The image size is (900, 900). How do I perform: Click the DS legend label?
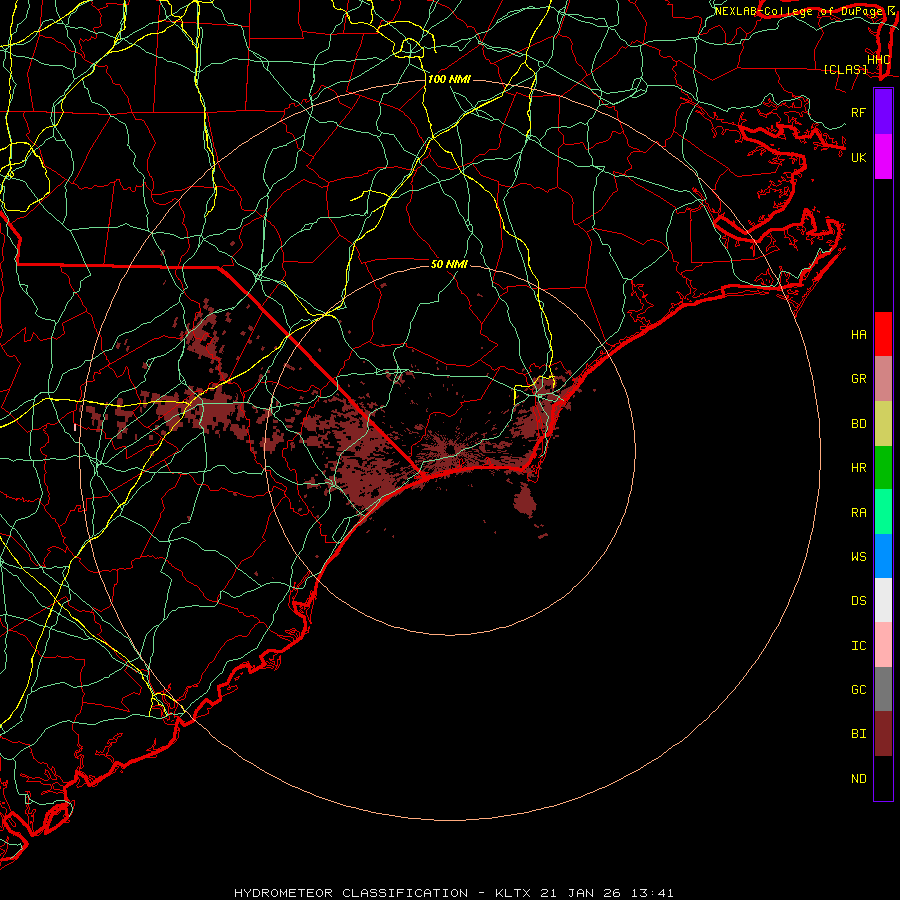[859, 601]
